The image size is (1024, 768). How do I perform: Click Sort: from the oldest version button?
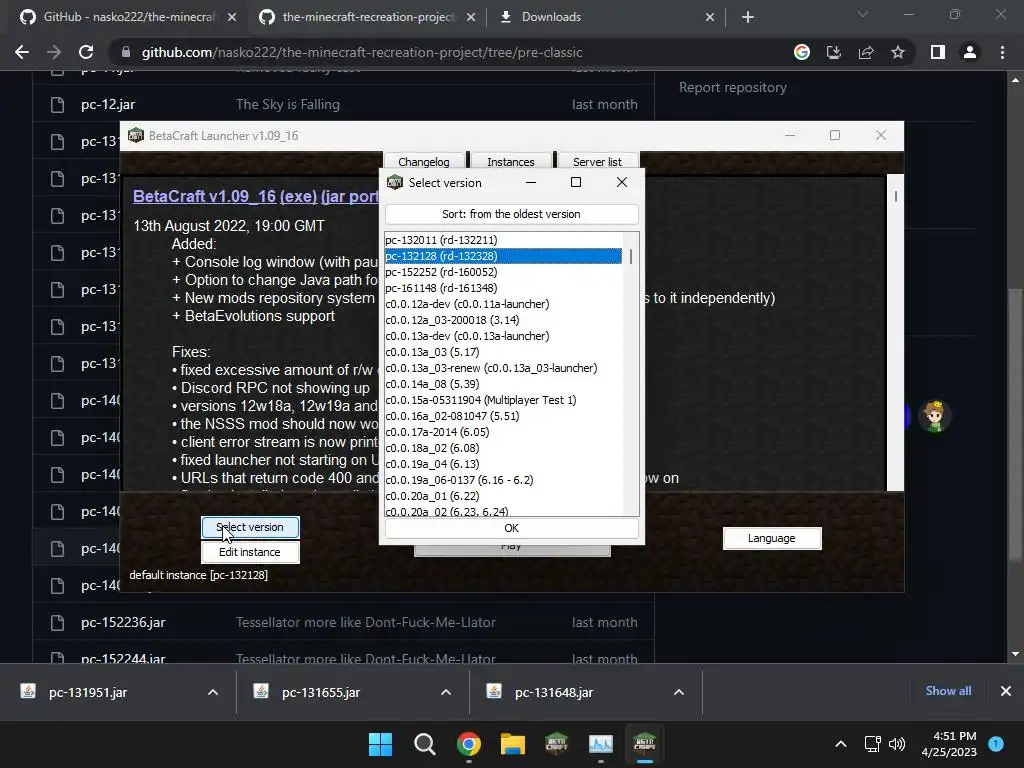click(511, 214)
